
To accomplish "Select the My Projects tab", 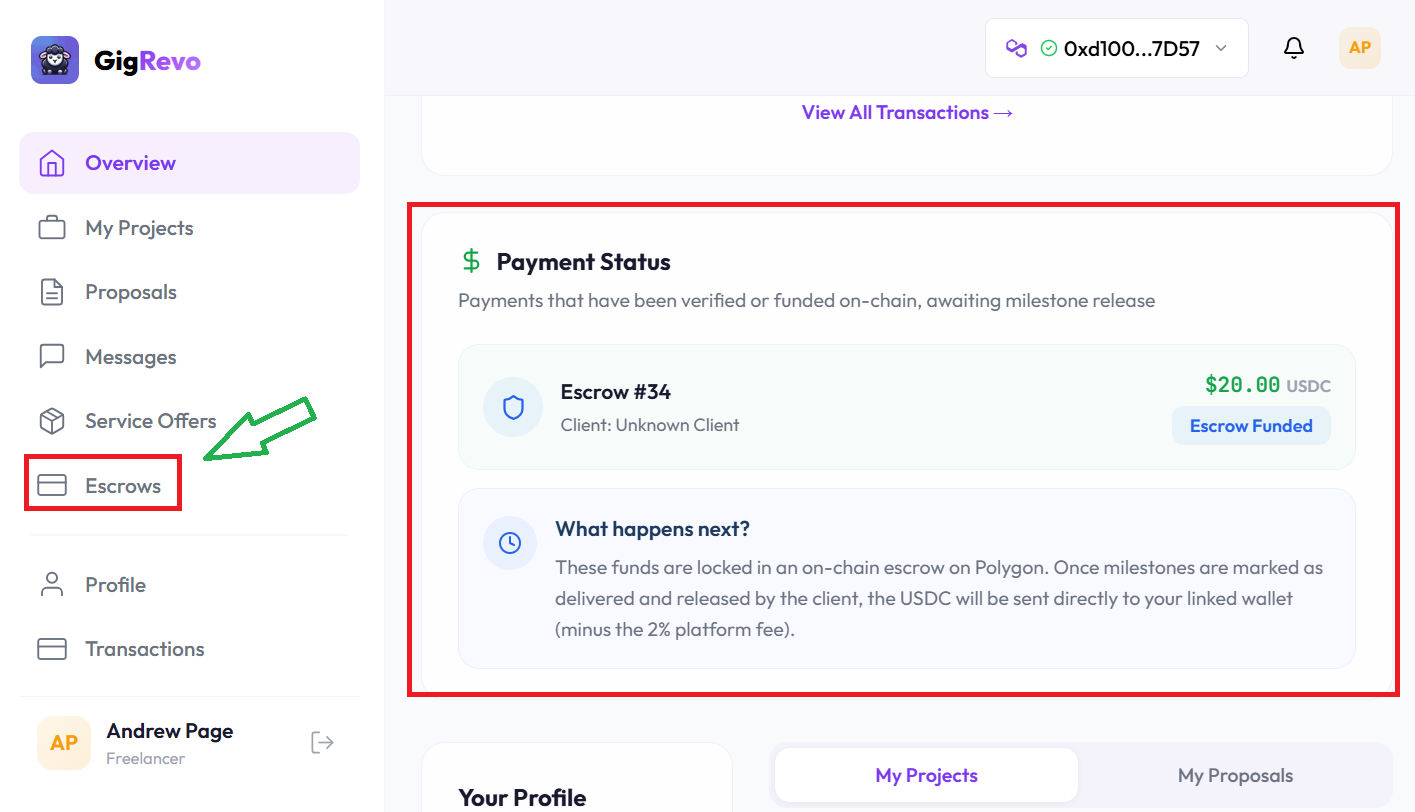I will tap(925, 775).
